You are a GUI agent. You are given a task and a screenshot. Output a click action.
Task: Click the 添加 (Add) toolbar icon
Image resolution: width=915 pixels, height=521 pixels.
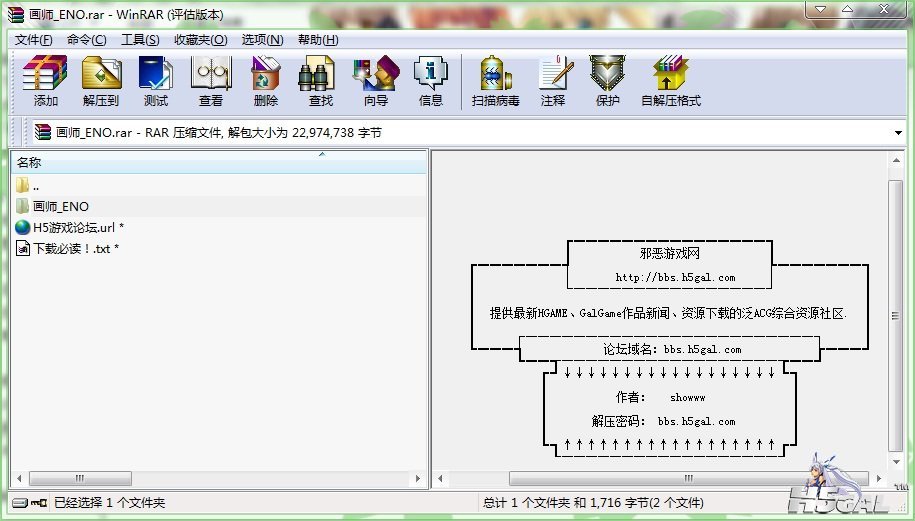coord(45,81)
